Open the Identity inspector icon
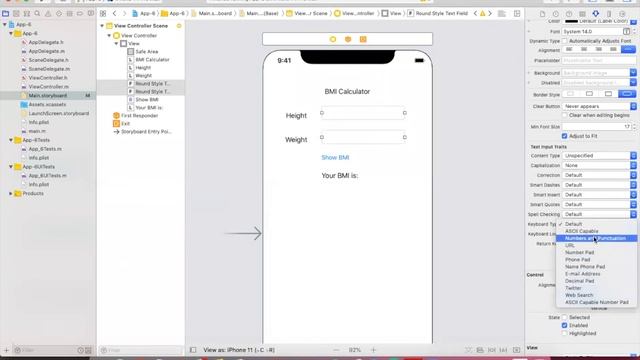 [x=582, y=13]
